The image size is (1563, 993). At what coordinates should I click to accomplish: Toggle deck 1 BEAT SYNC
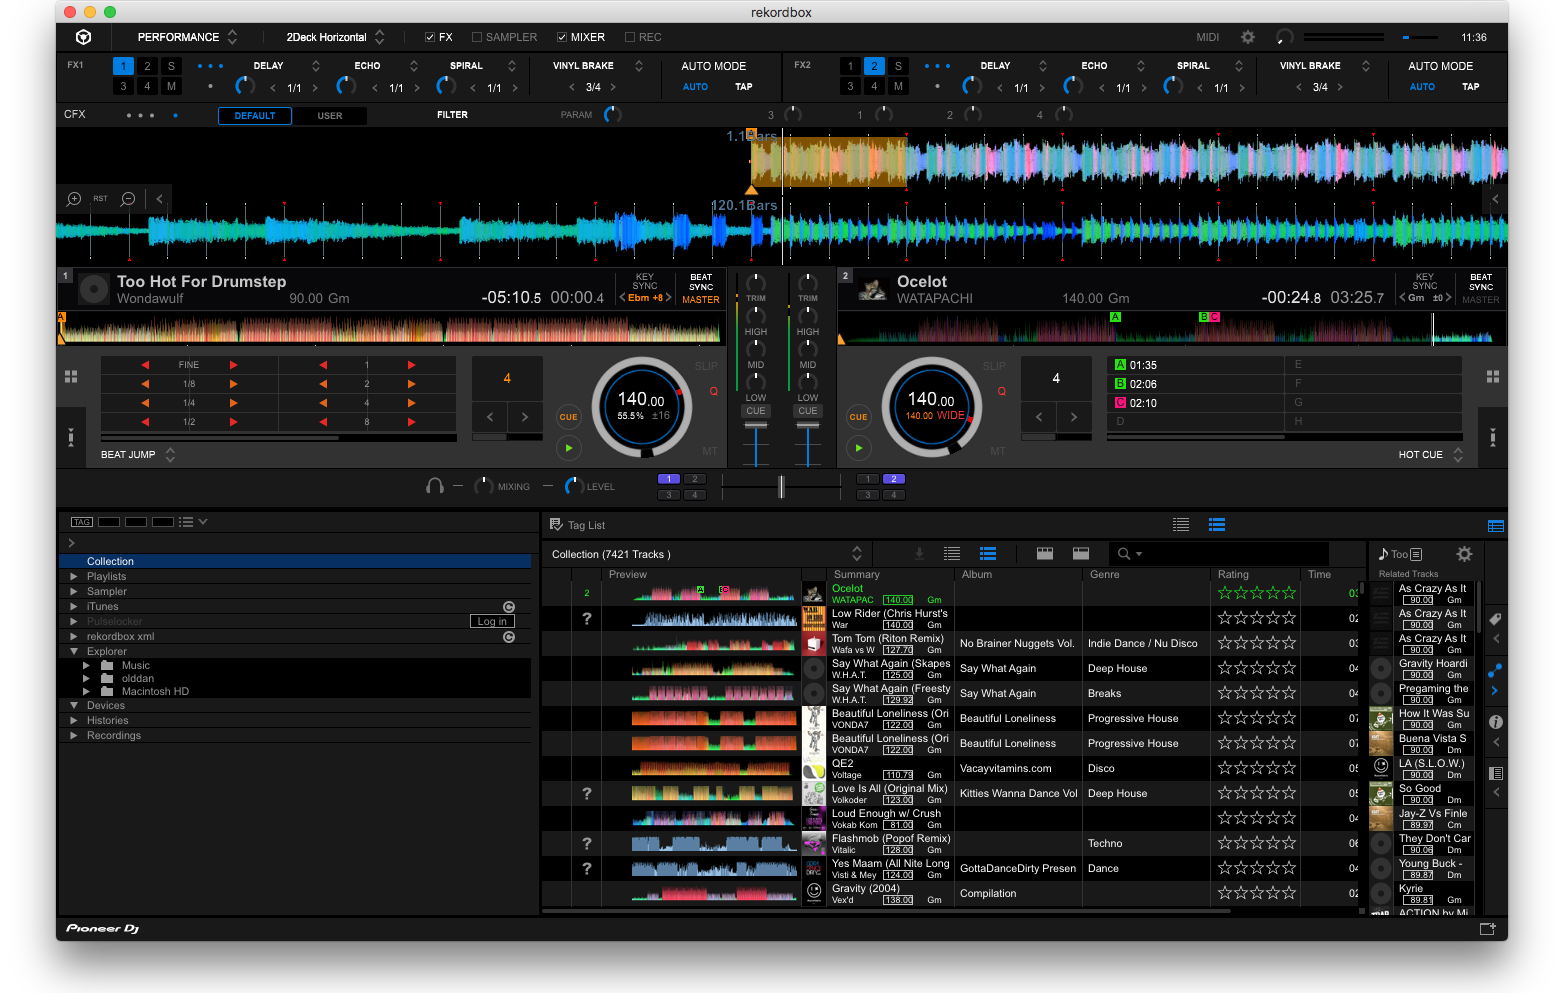point(701,282)
